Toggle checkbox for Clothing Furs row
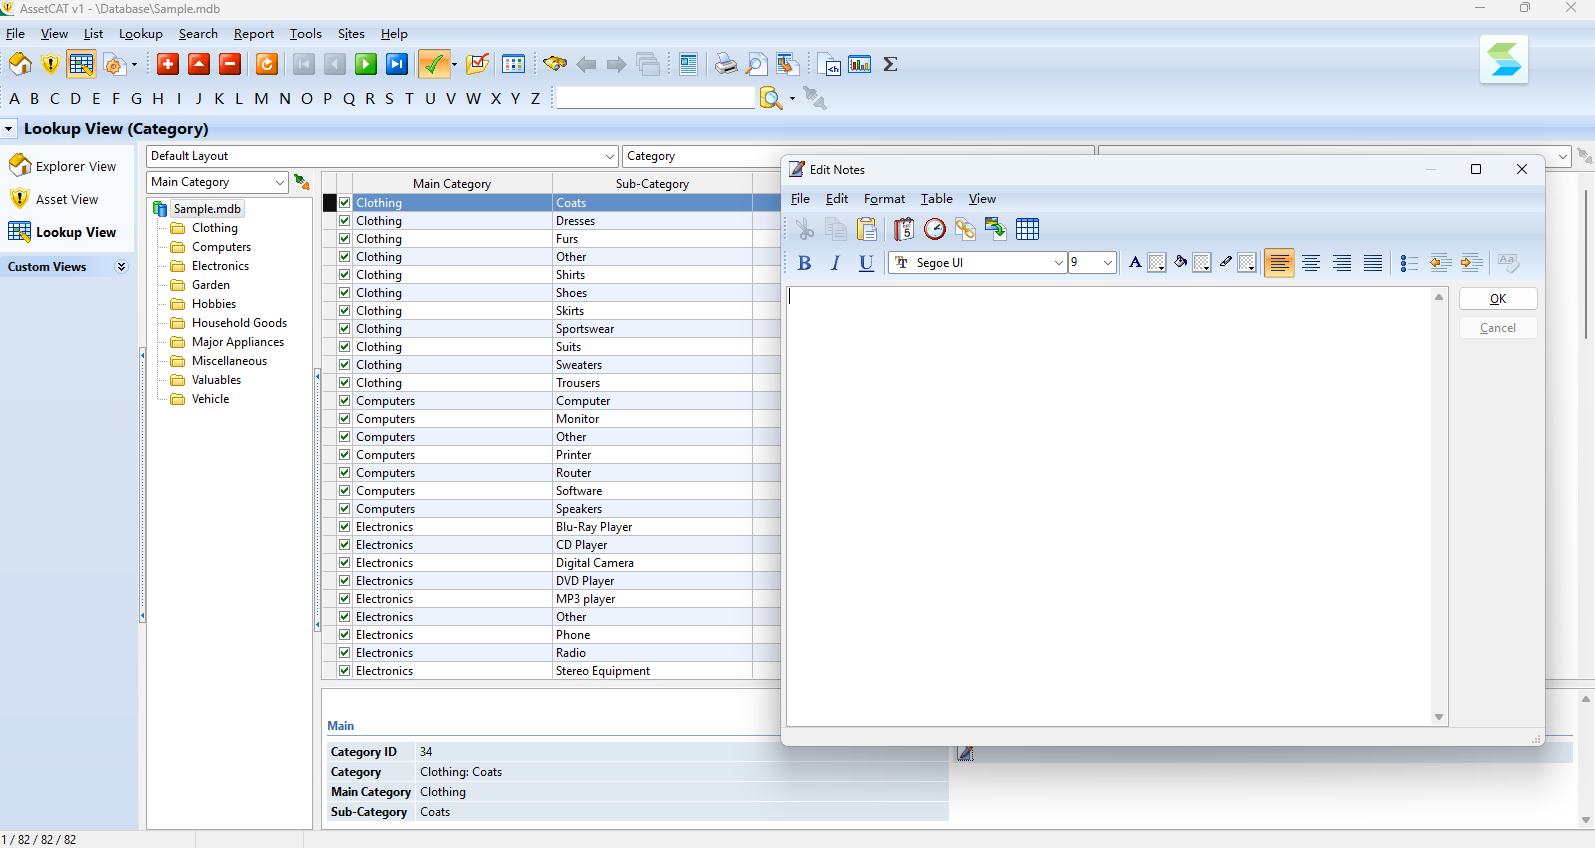The image size is (1595, 848). pos(345,238)
